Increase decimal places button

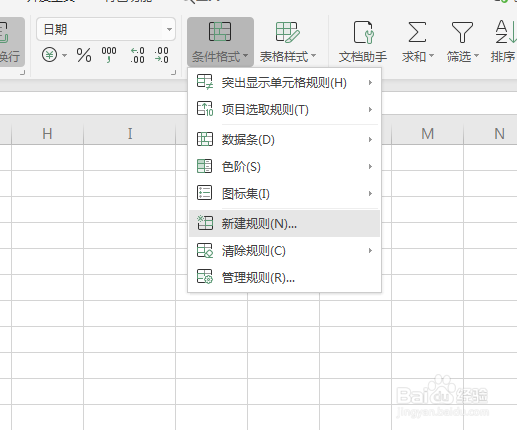137,55
